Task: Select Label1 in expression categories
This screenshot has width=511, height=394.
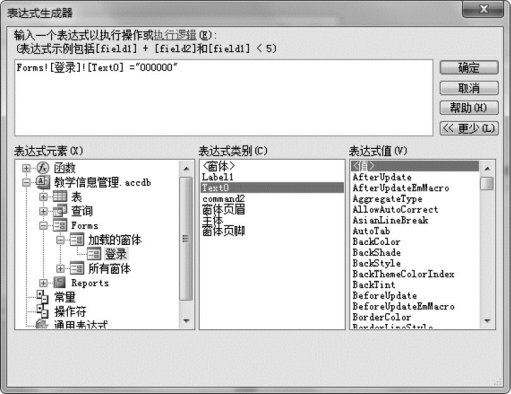Action: click(x=218, y=177)
